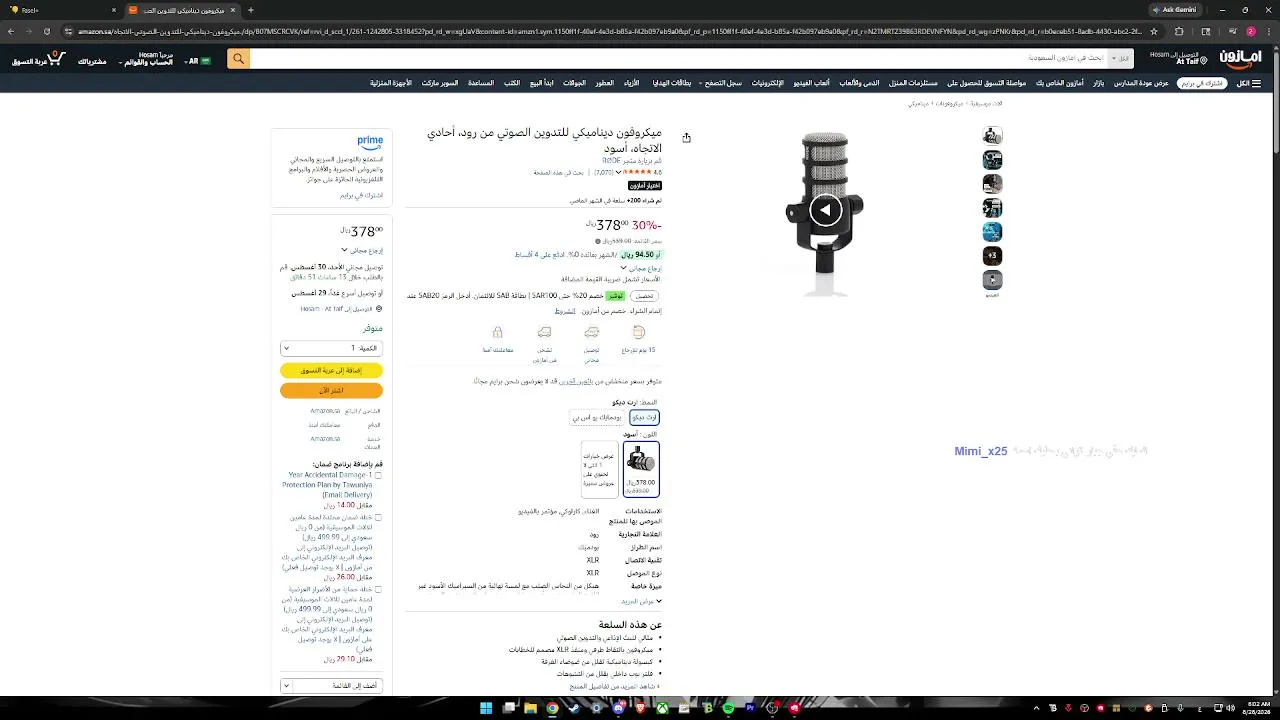Select the black color swatch priced 378.00
Image resolution: width=1280 pixels, height=720 pixels.
point(641,469)
